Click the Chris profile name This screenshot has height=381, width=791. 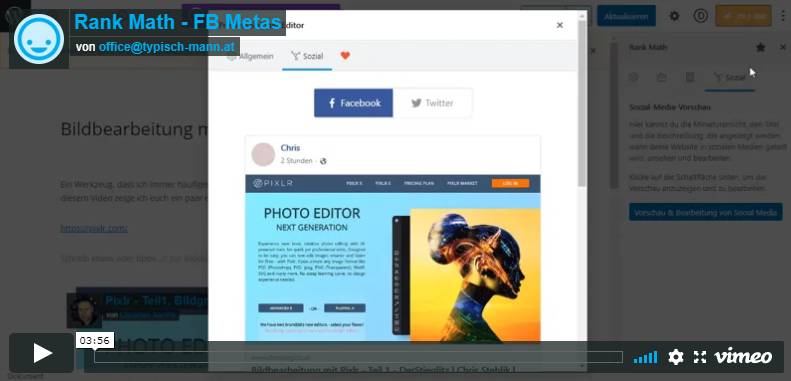click(290, 148)
